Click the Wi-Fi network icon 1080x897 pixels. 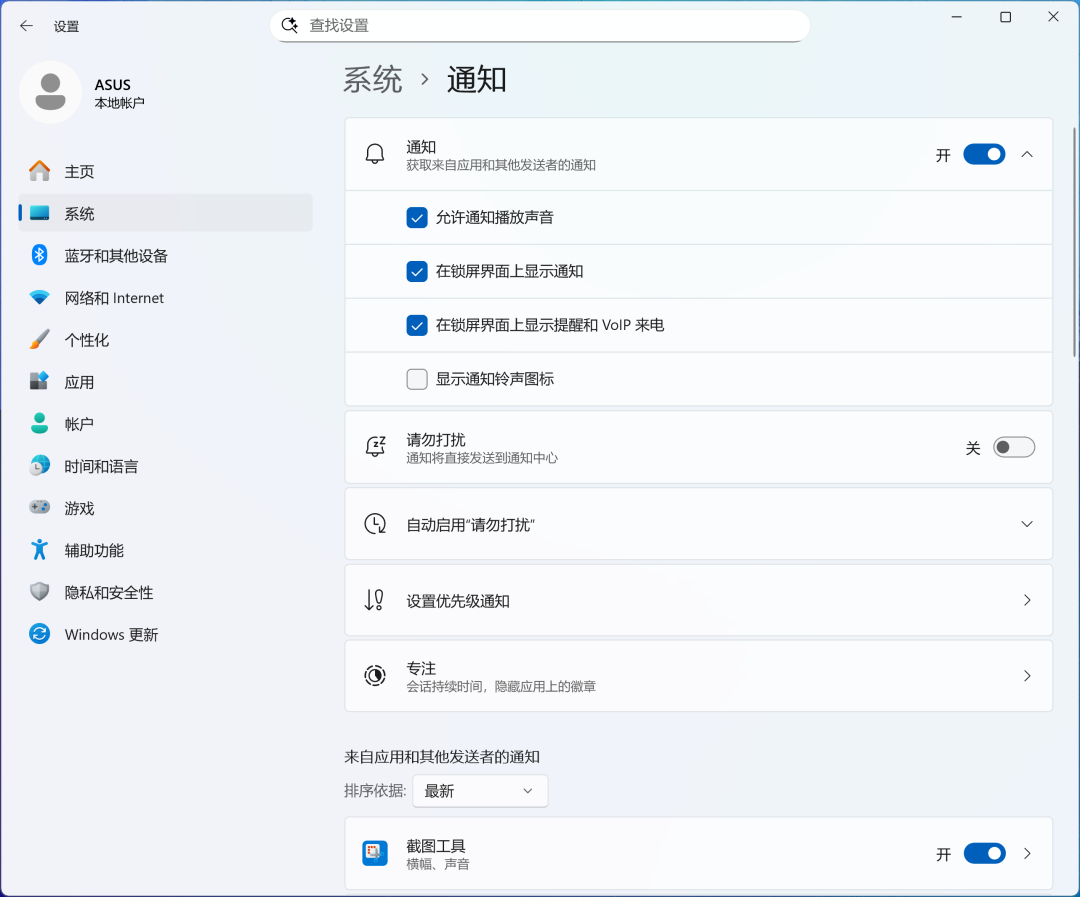[39, 298]
